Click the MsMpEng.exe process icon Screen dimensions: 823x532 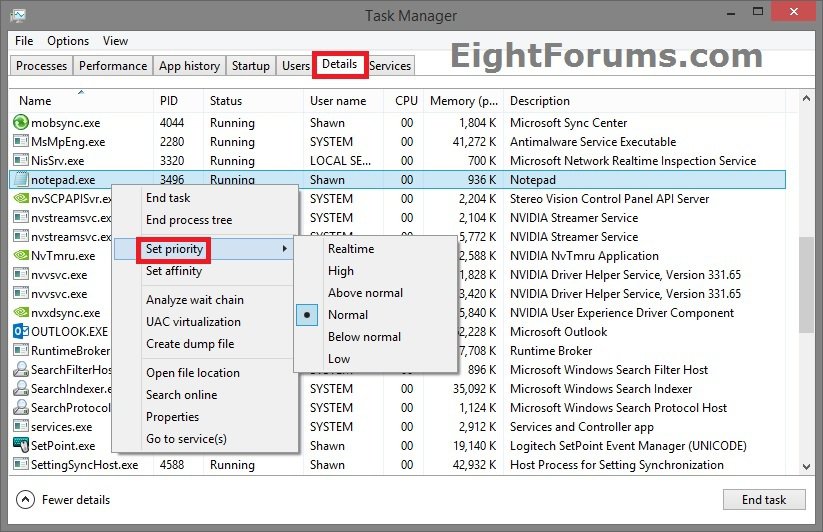click(21, 142)
